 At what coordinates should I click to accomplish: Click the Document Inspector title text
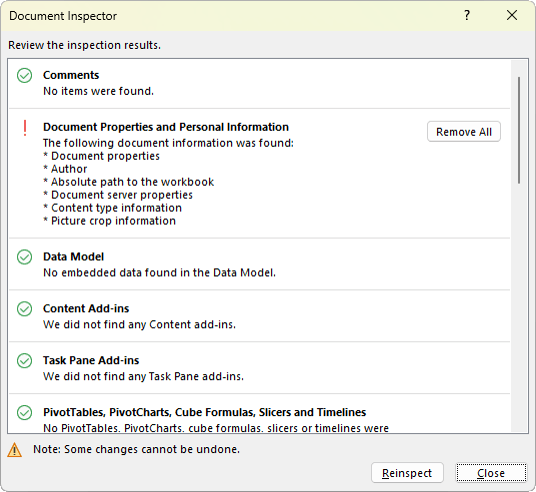[63, 16]
